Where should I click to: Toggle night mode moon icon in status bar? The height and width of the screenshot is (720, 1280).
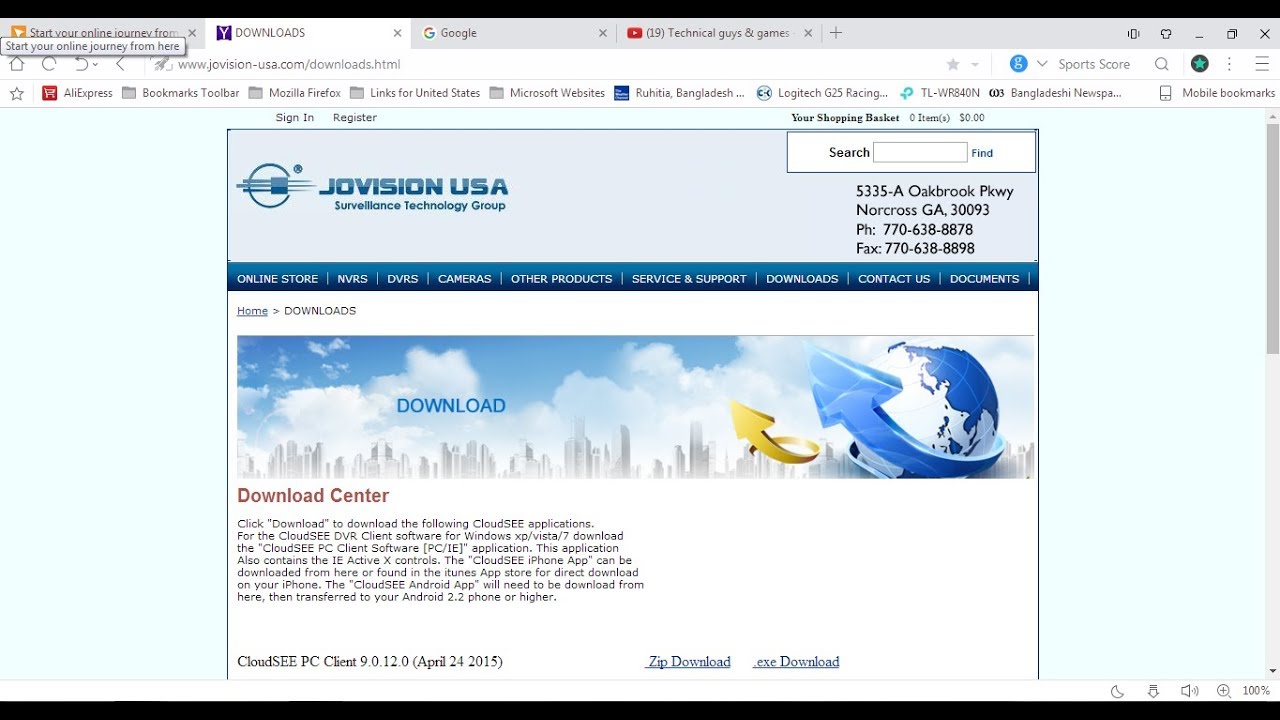point(1118,691)
